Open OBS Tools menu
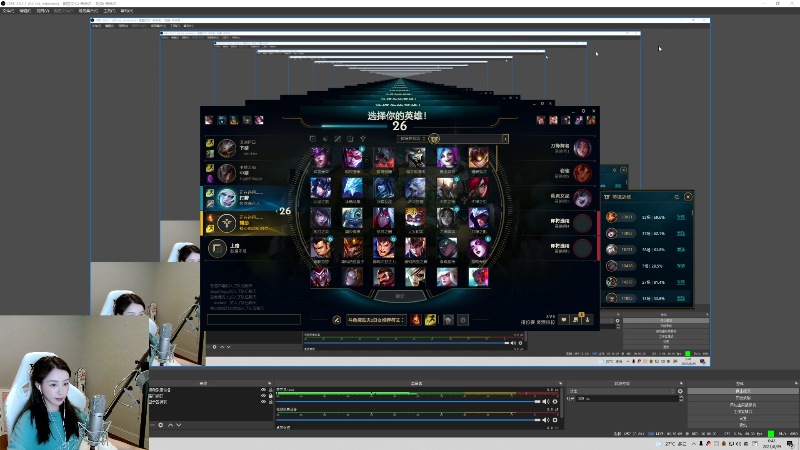The image size is (800, 450). tap(110, 11)
